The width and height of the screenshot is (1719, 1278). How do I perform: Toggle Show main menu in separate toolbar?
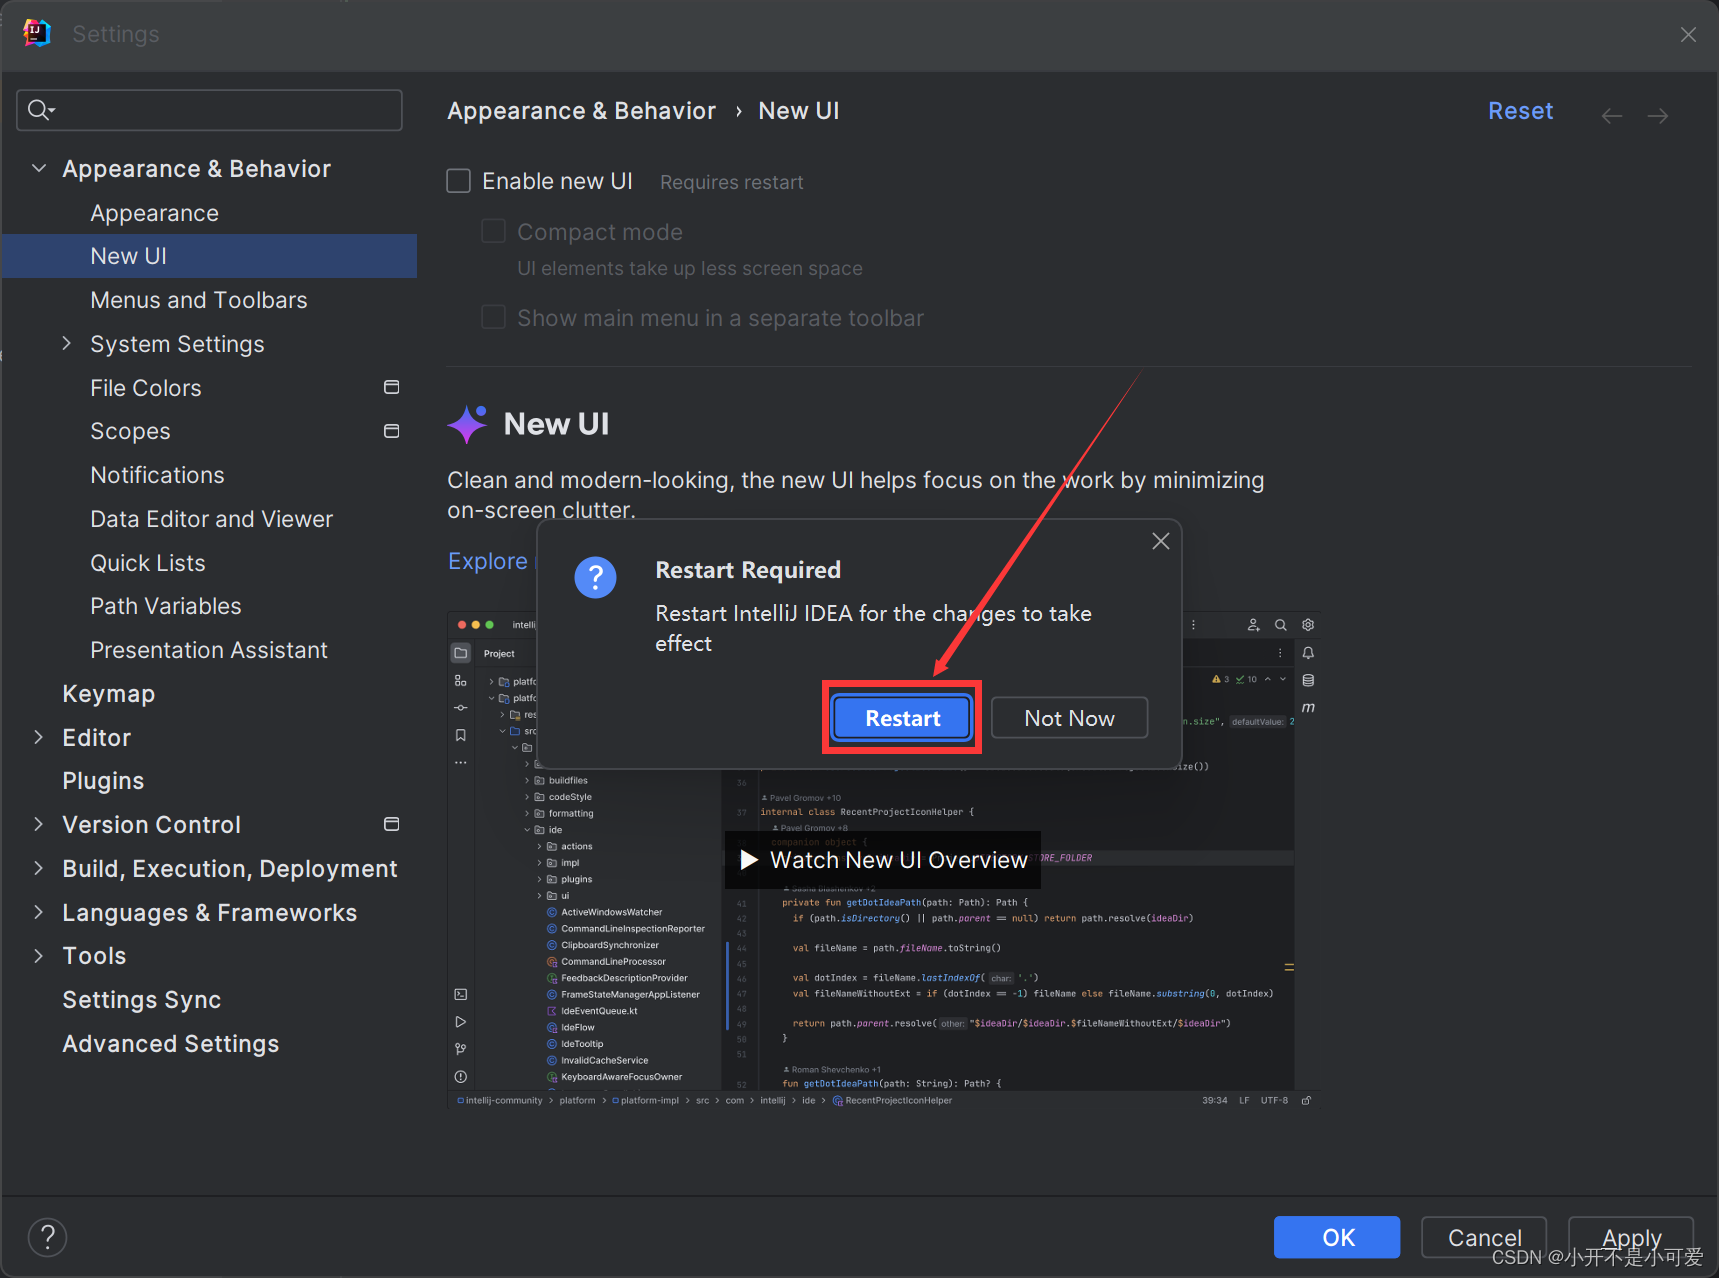[493, 317]
